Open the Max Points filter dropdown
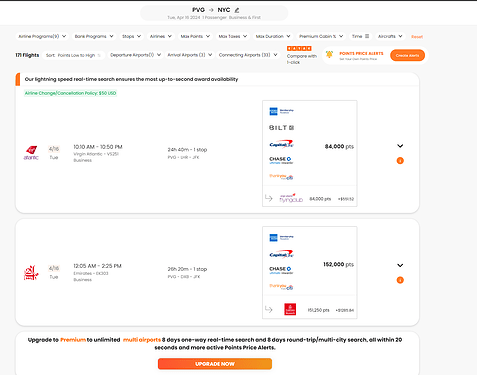This screenshot has width=477, height=375. [195, 36]
